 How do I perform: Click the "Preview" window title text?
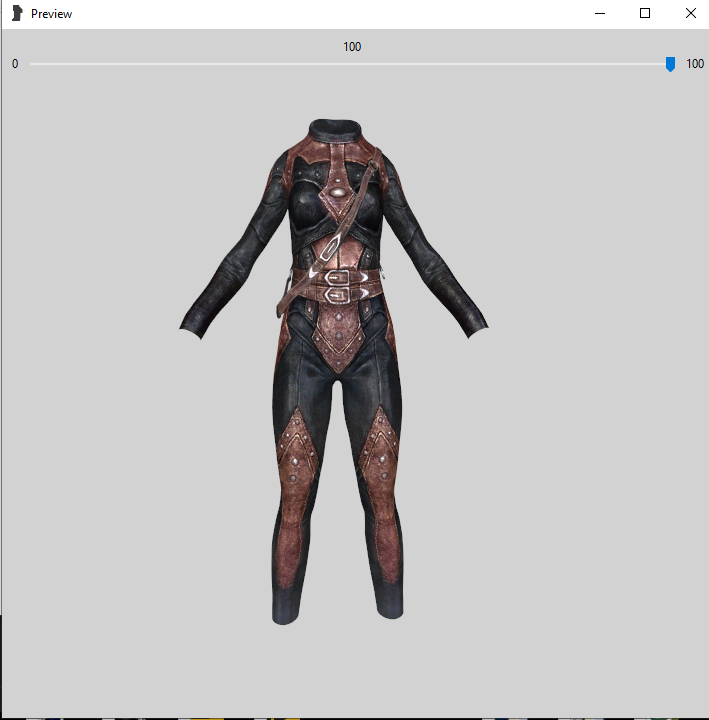click(x=51, y=14)
